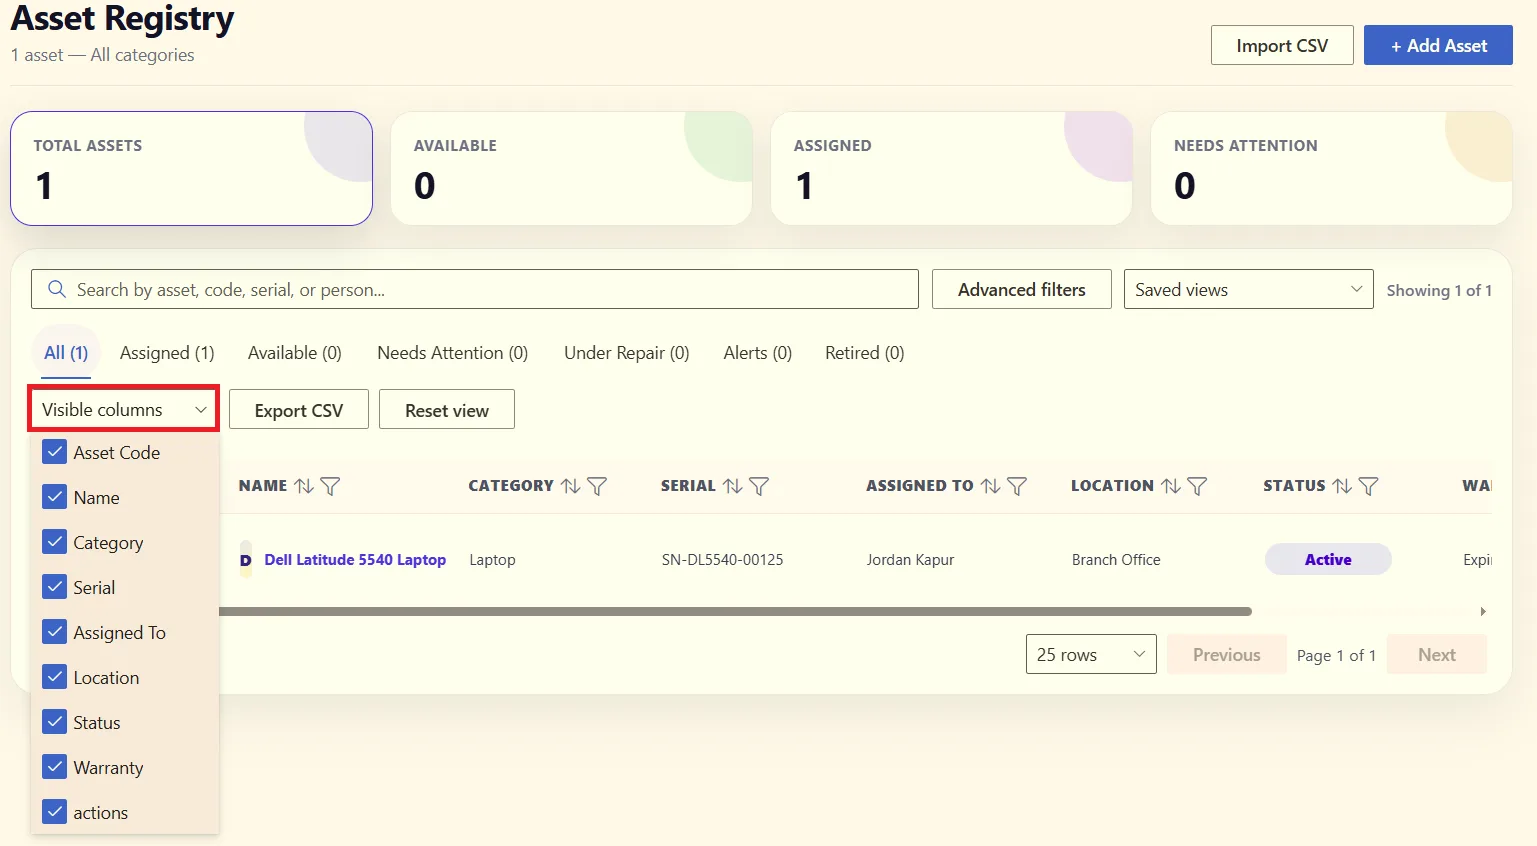Open Advanced filters
The width and height of the screenshot is (1537, 846).
(1022, 289)
